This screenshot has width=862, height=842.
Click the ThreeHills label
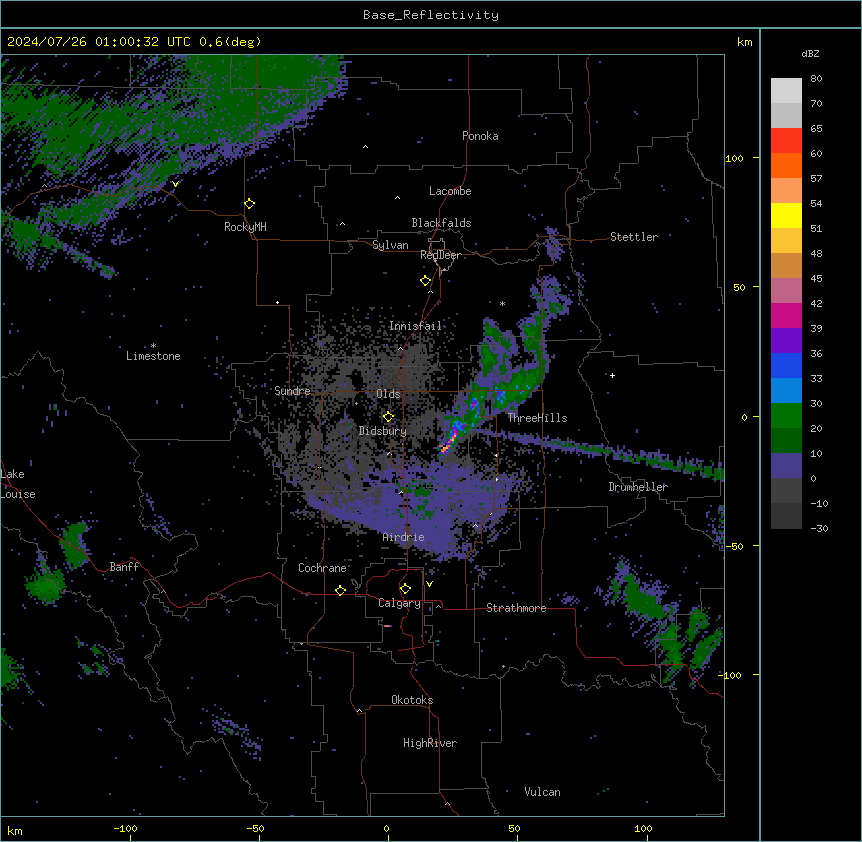click(x=537, y=418)
